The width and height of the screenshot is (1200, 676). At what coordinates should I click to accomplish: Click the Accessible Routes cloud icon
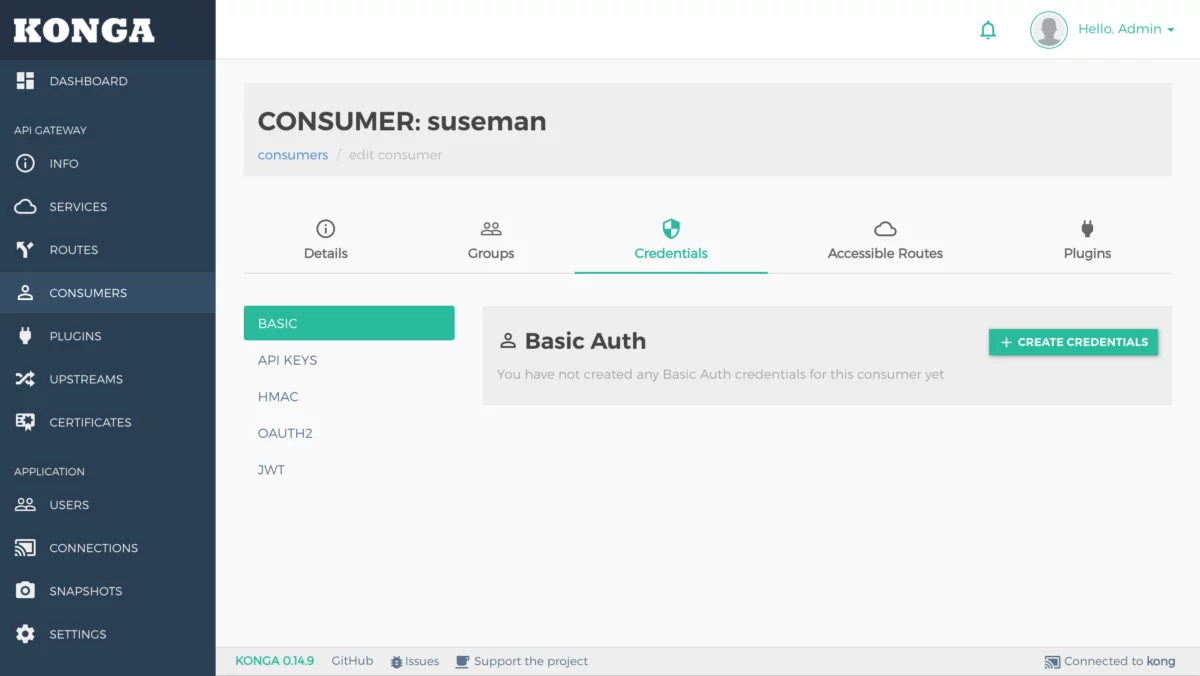coord(885,229)
